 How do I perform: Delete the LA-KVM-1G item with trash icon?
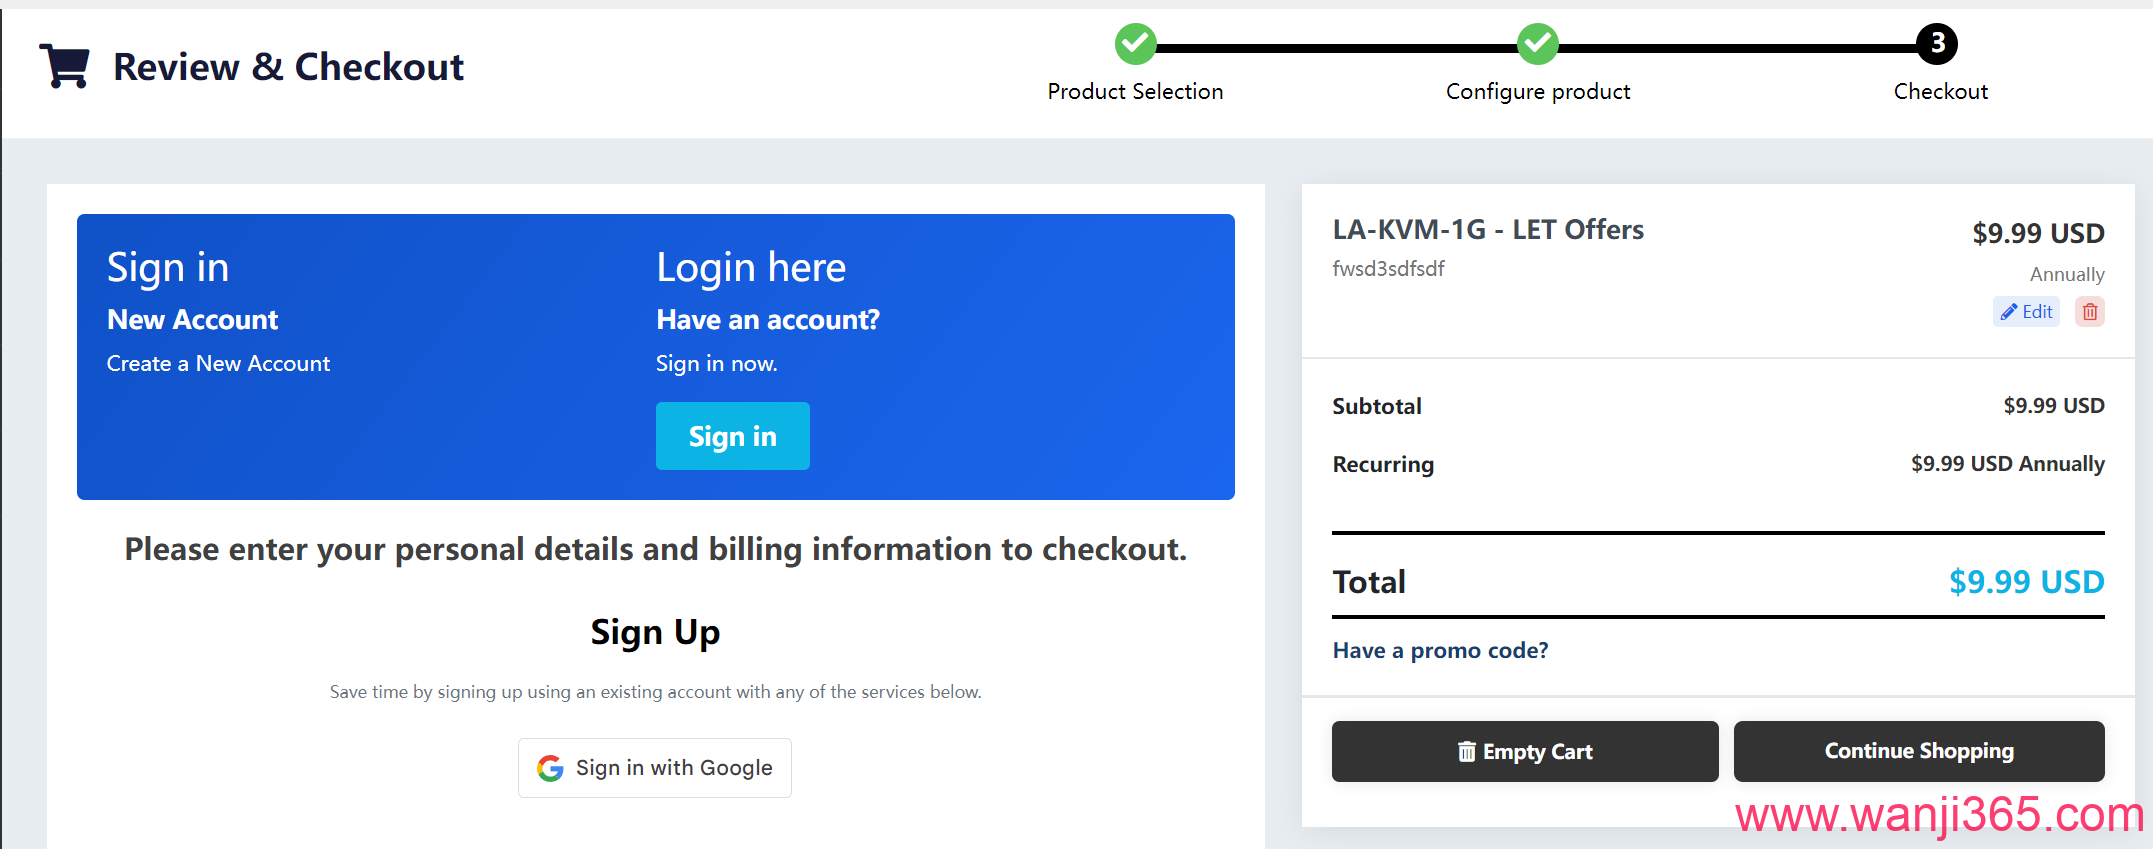pos(2089,312)
